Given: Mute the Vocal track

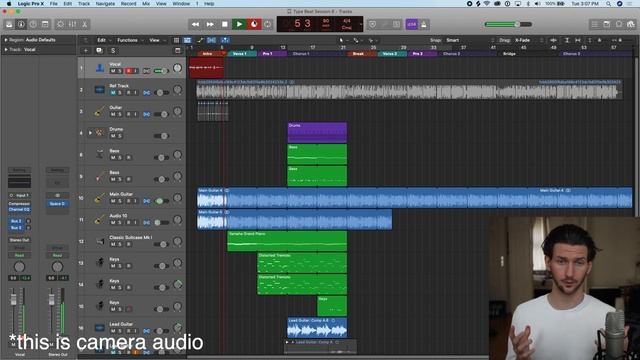Looking at the screenshot, I should pyautogui.click(x=113, y=71).
